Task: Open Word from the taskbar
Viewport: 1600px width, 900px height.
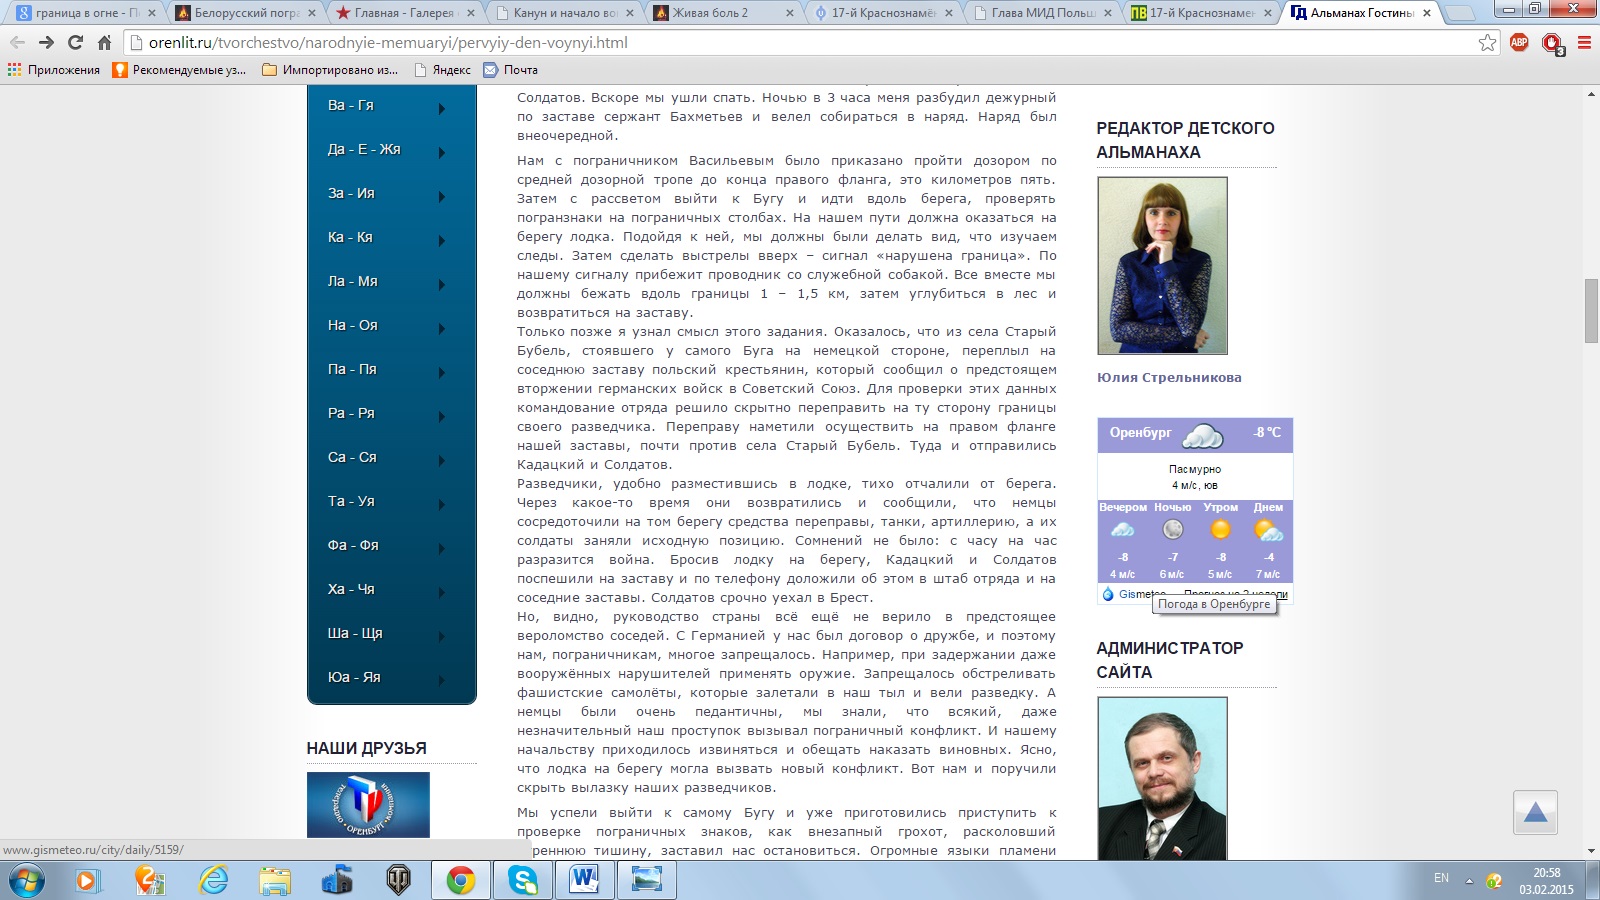Action: pos(584,880)
